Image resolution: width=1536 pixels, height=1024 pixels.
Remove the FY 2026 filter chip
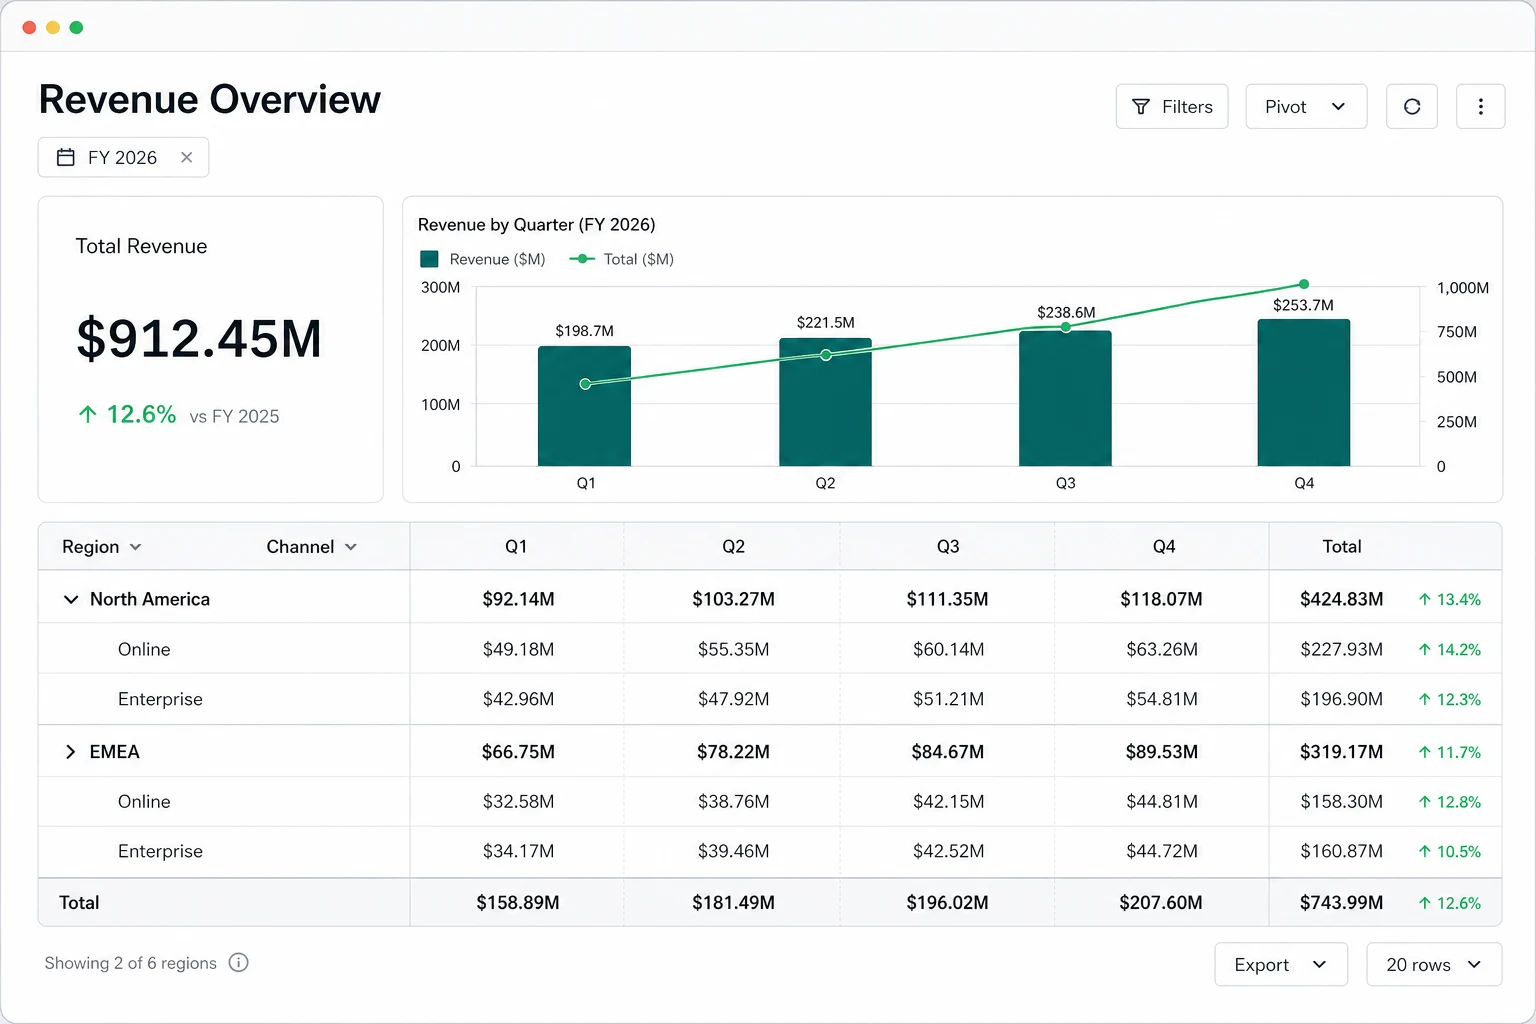tap(186, 157)
